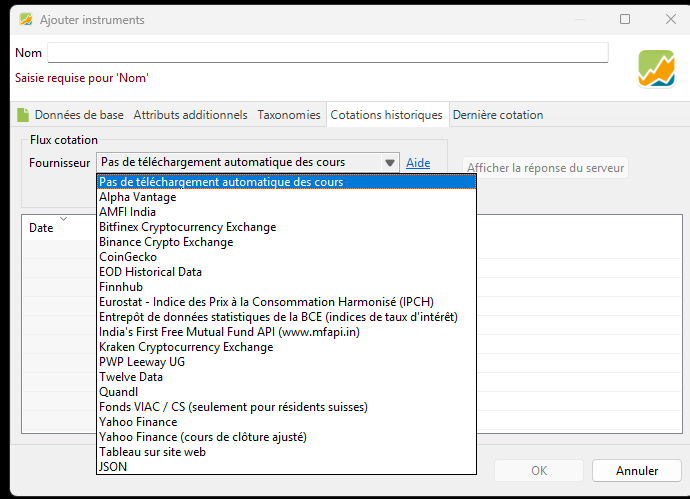
Task: Open the Taxonomies tab
Action: pyautogui.click(x=289, y=115)
